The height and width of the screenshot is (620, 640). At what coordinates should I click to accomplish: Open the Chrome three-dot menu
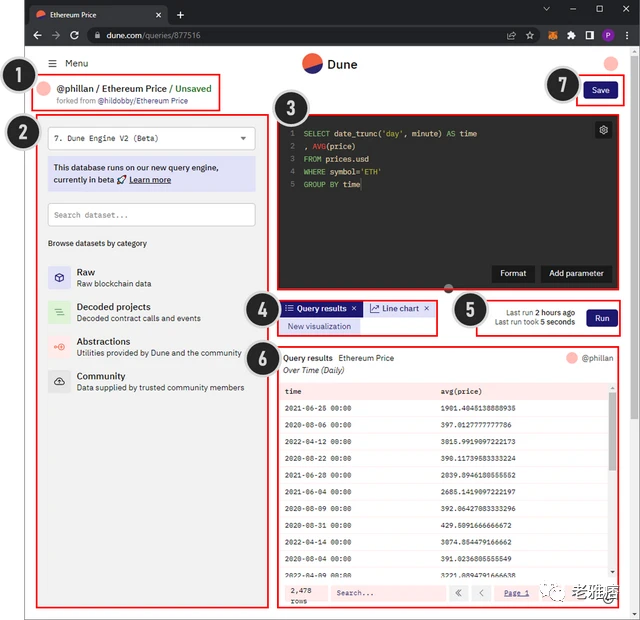click(x=627, y=36)
